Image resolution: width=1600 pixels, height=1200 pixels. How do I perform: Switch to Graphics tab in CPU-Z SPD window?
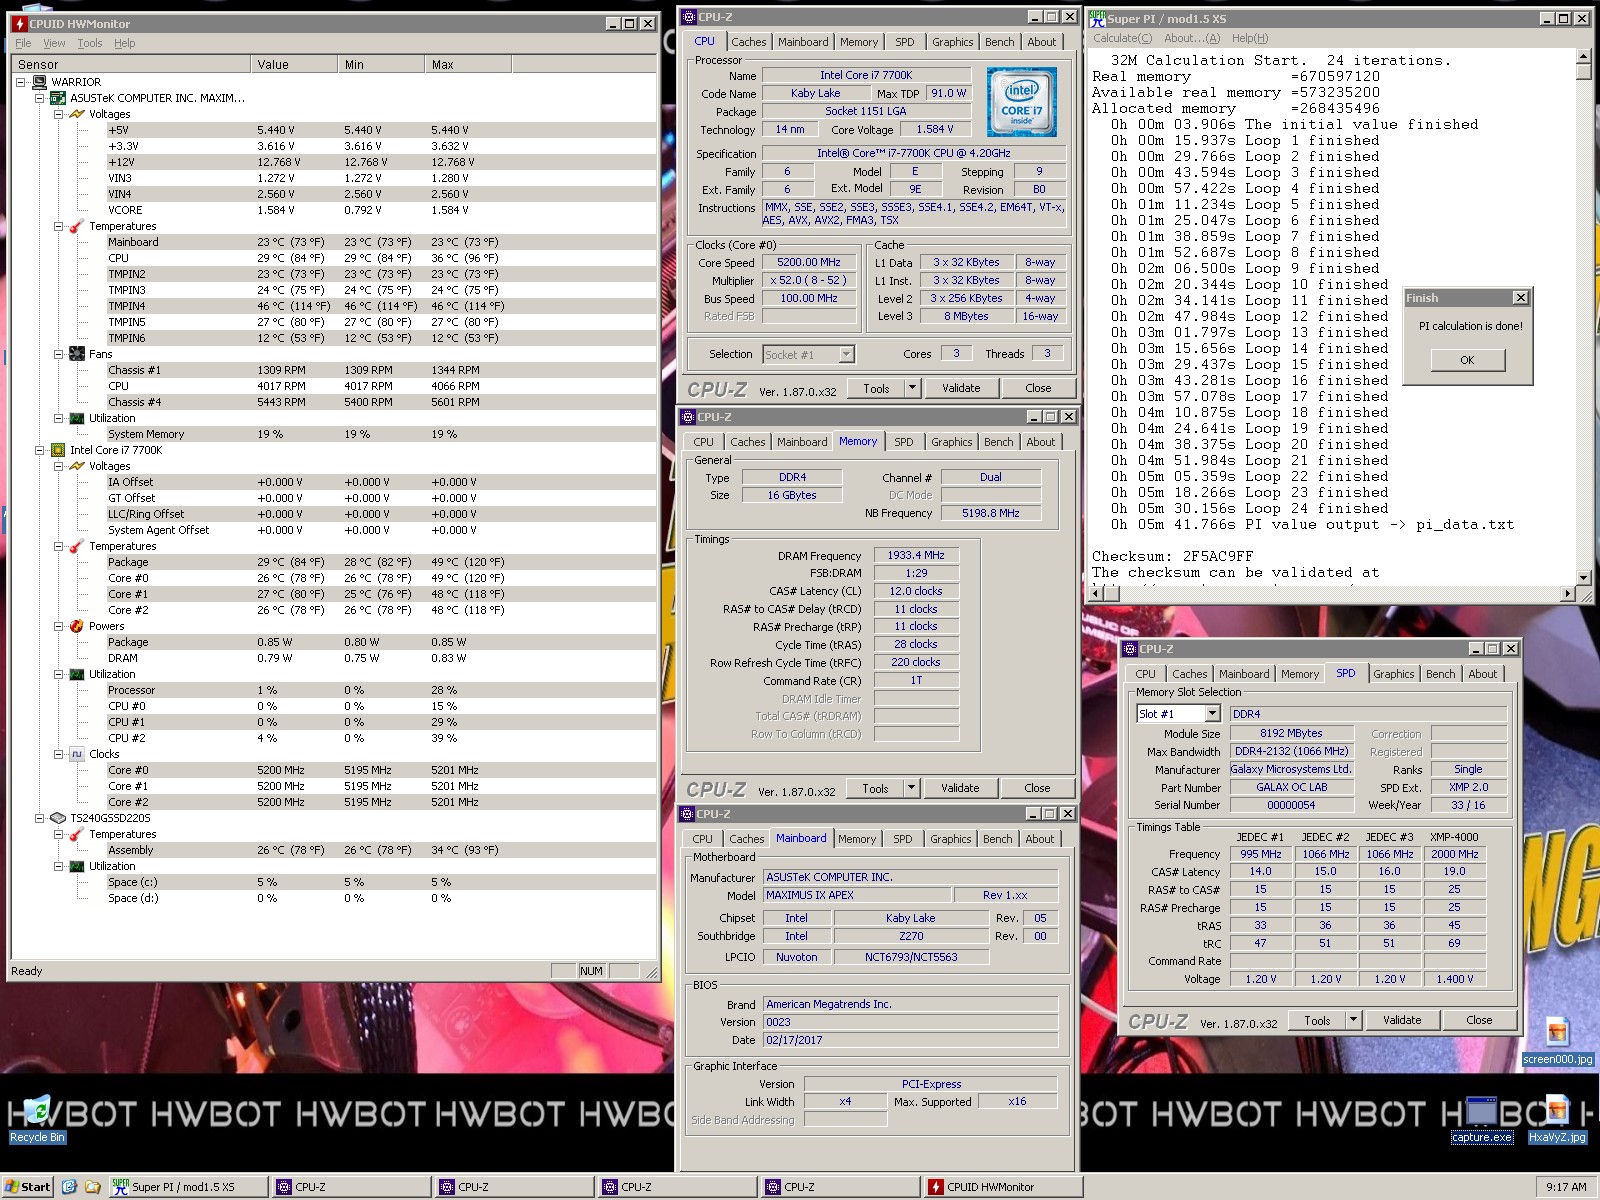coord(1393,674)
